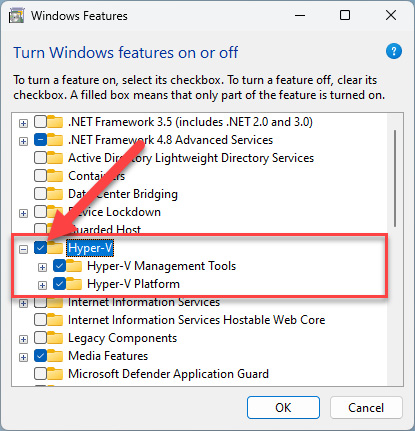Select the Containers feature label
Image resolution: width=415 pixels, height=431 pixels.
(x=97, y=176)
